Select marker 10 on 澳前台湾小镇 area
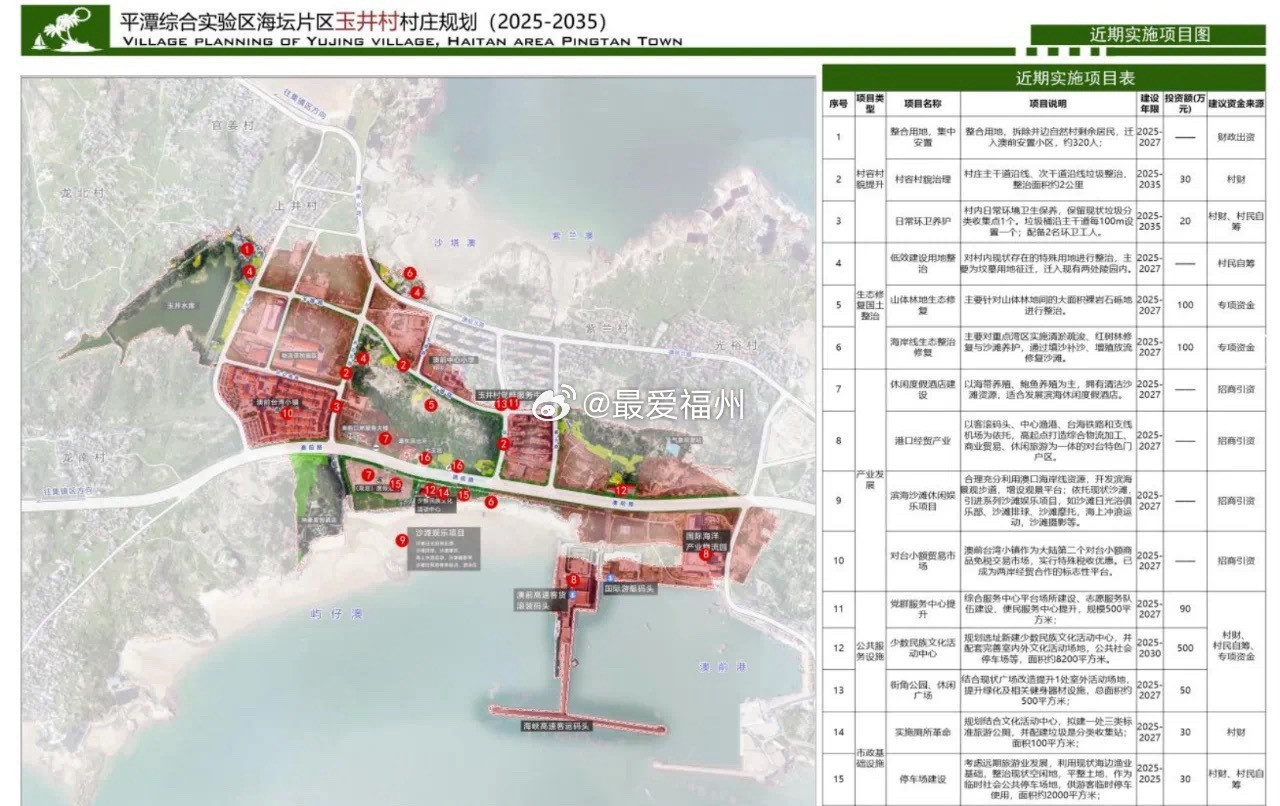 (x=288, y=413)
